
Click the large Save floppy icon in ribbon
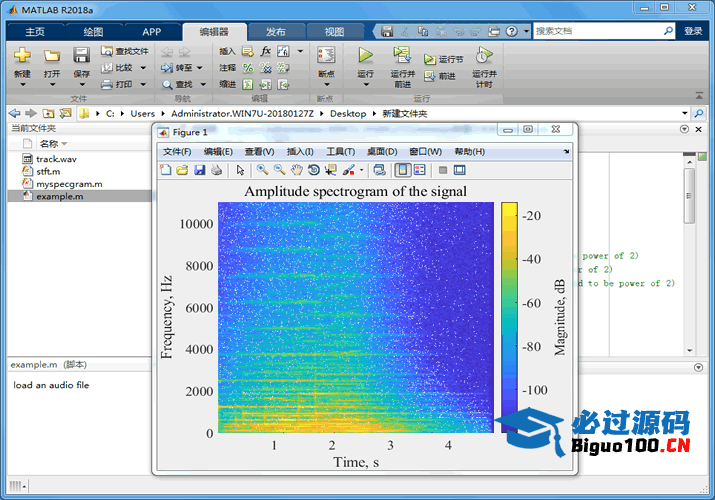pyautogui.click(x=81, y=55)
